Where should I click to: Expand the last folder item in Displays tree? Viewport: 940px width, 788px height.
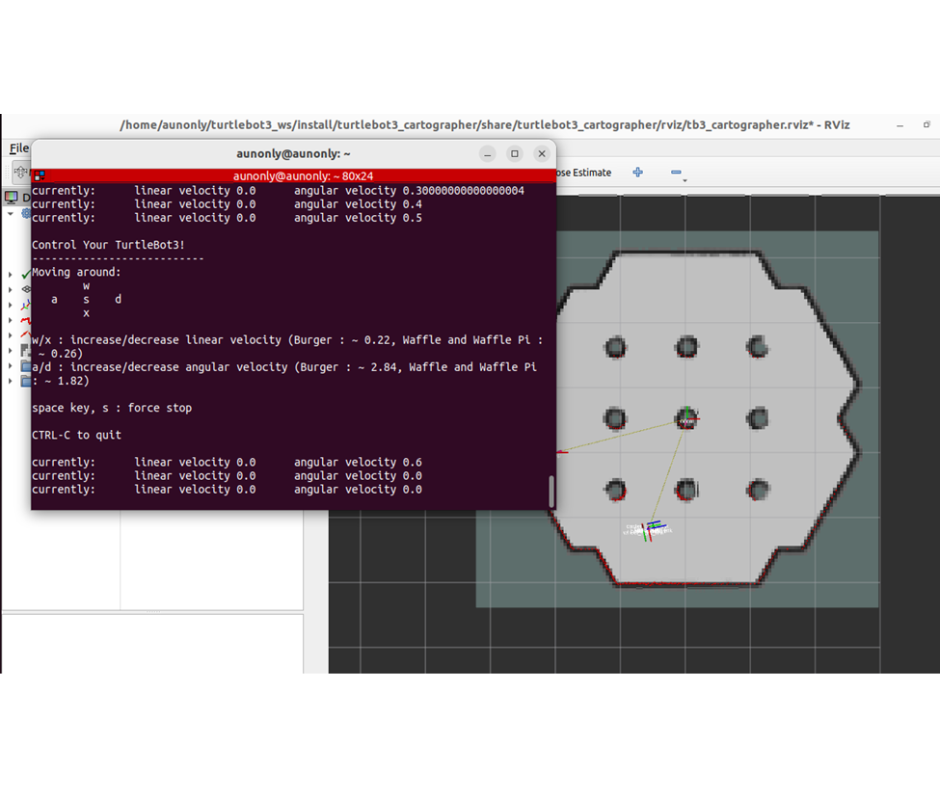click(11, 380)
